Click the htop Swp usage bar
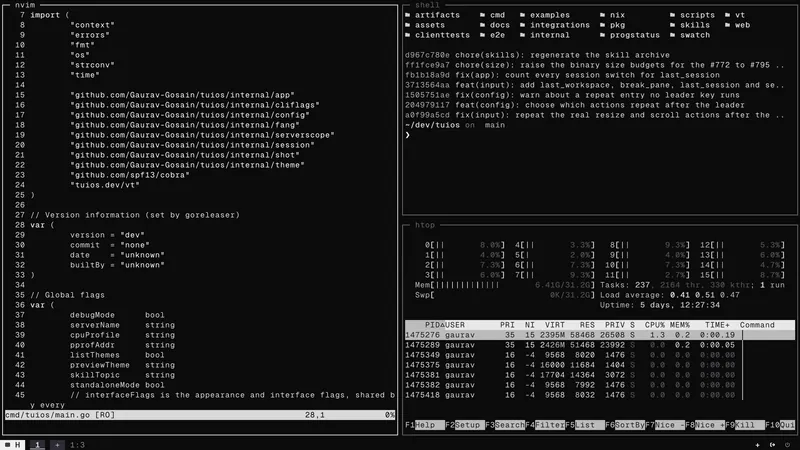800x450 pixels. coord(505,295)
